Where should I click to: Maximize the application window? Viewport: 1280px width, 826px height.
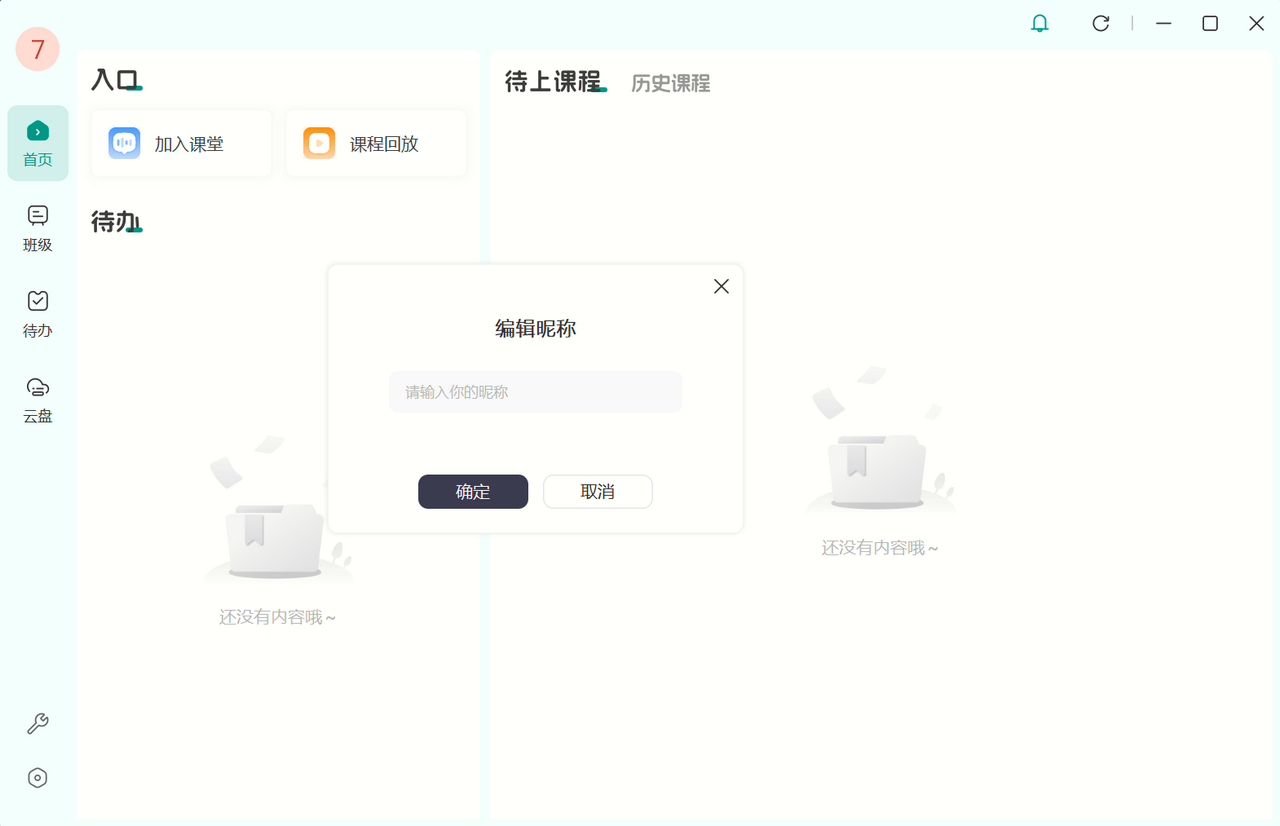tap(1210, 23)
